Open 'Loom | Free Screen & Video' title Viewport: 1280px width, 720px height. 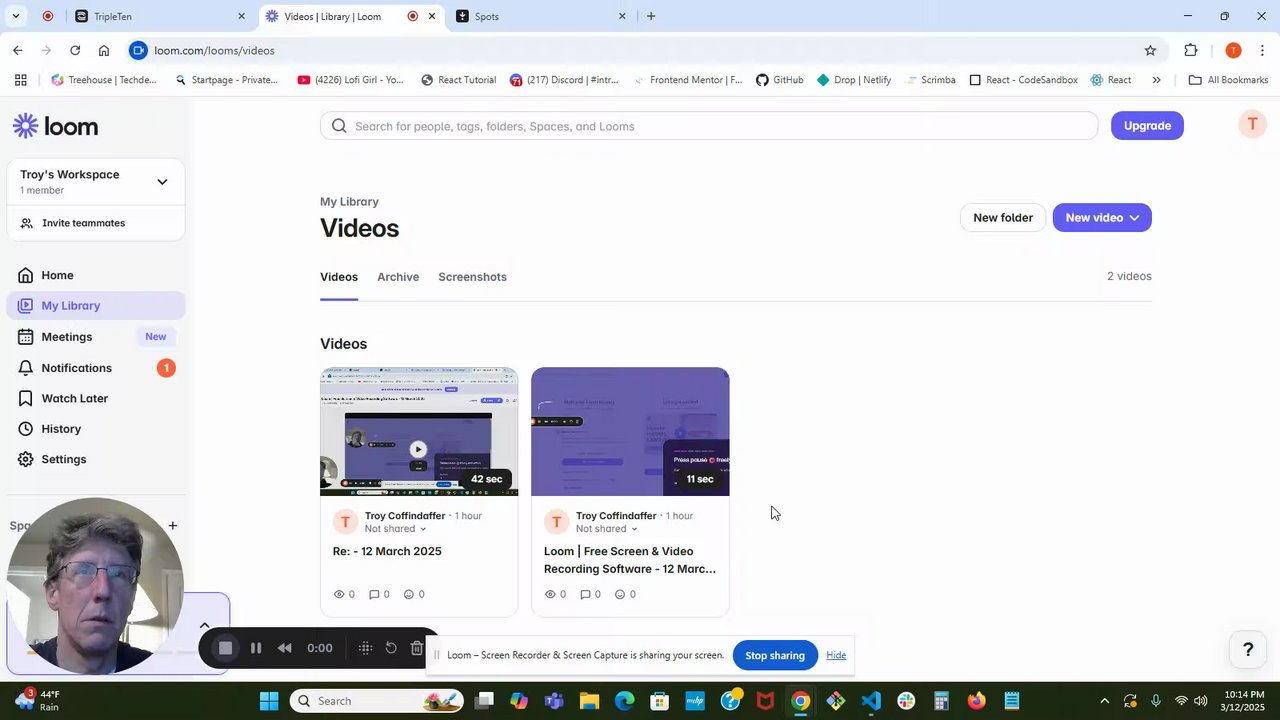630,560
